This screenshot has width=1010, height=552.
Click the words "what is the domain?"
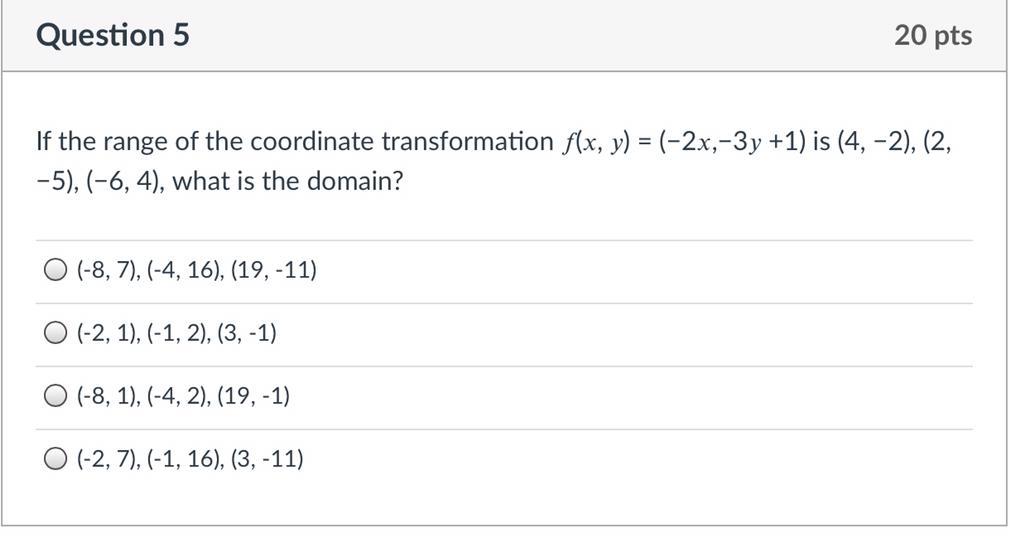pos(288,184)
